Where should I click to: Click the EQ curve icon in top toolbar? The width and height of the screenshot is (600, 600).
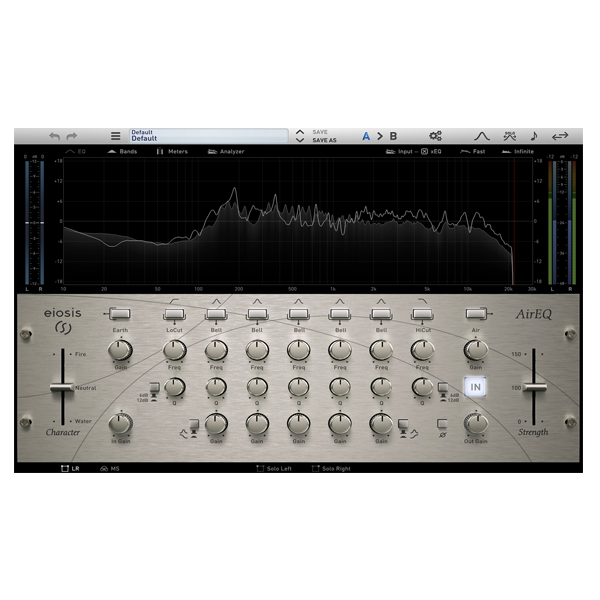(x=480, y=136)
